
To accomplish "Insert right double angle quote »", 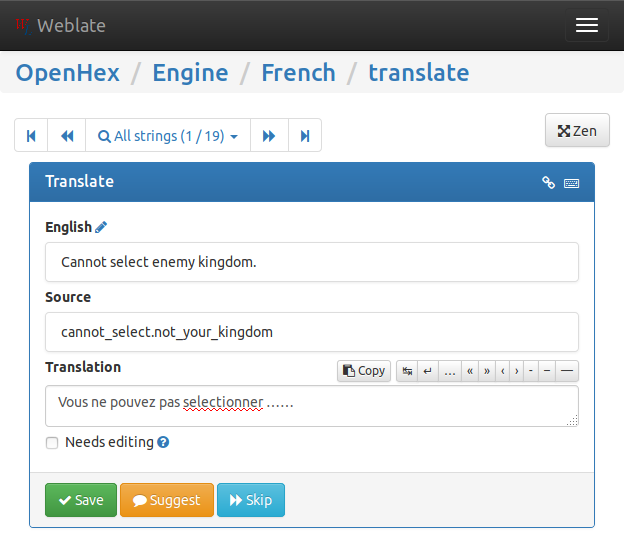I will coord(487,371).
